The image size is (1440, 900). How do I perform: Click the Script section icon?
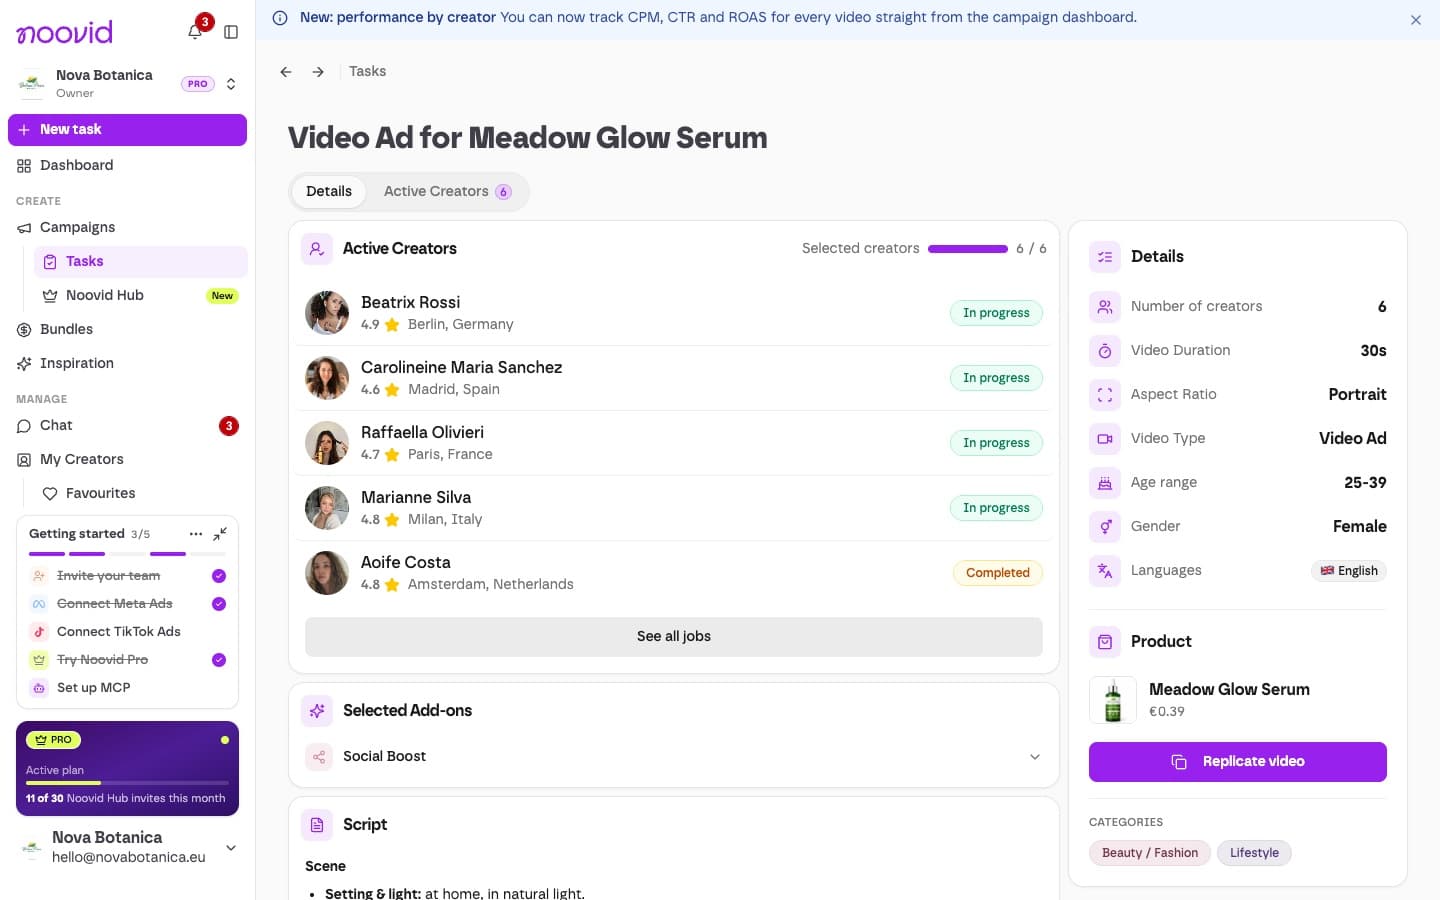317,825
